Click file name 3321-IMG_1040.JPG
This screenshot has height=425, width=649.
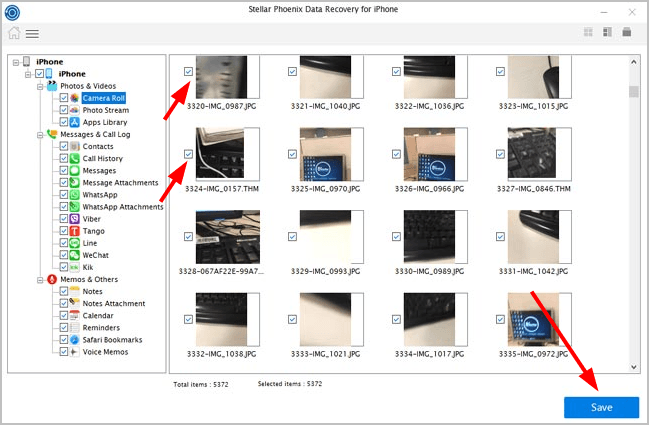point(325,106)
